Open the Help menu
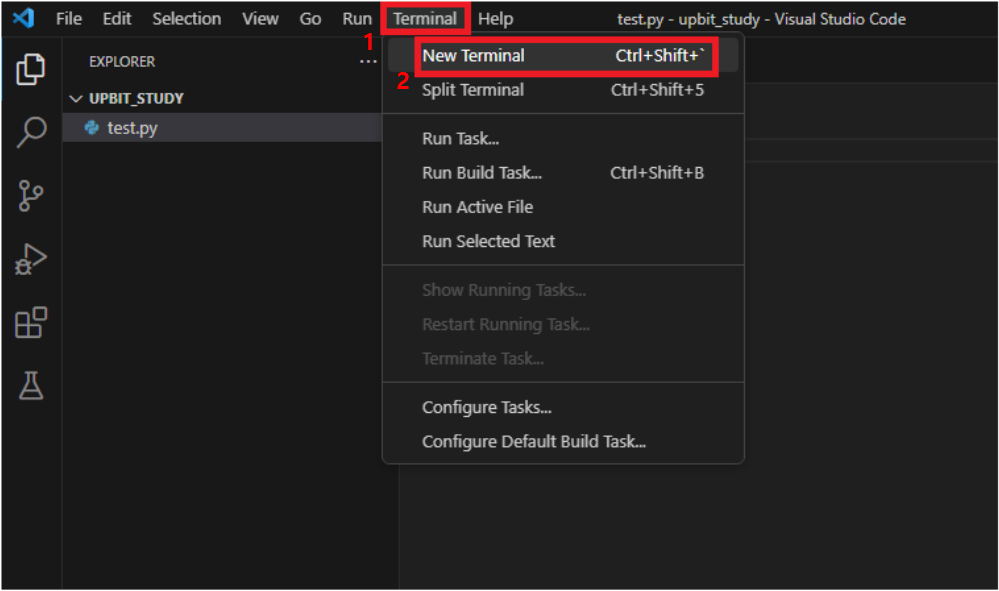 tap(496, 19)
